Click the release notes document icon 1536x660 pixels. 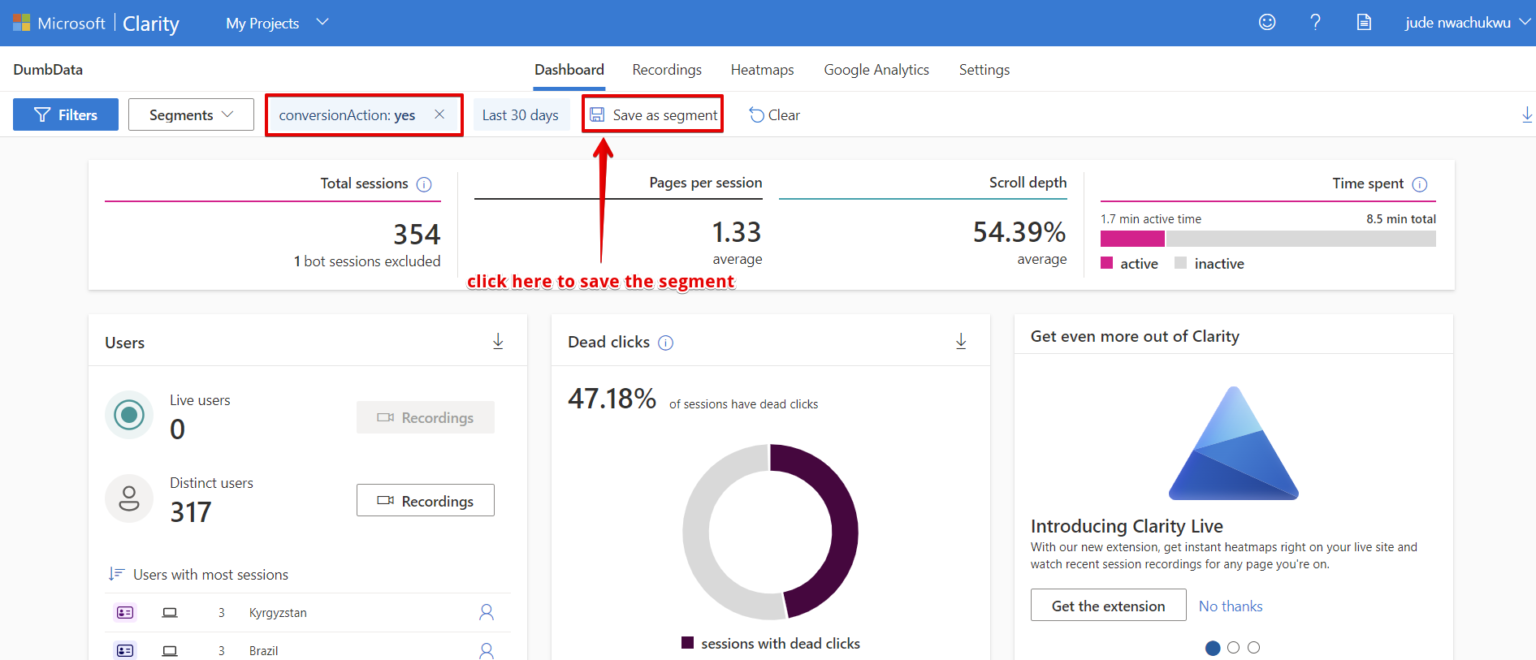pyautogui.click(x=1363, y=21)
